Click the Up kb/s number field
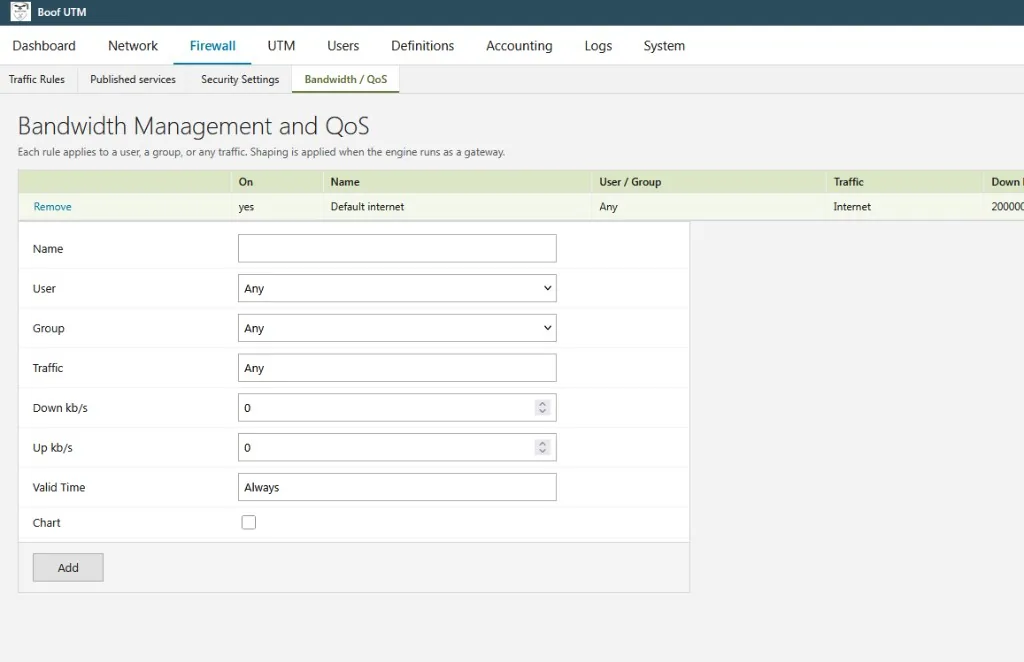The image size is (1024, 662). [x=397, y=447]
